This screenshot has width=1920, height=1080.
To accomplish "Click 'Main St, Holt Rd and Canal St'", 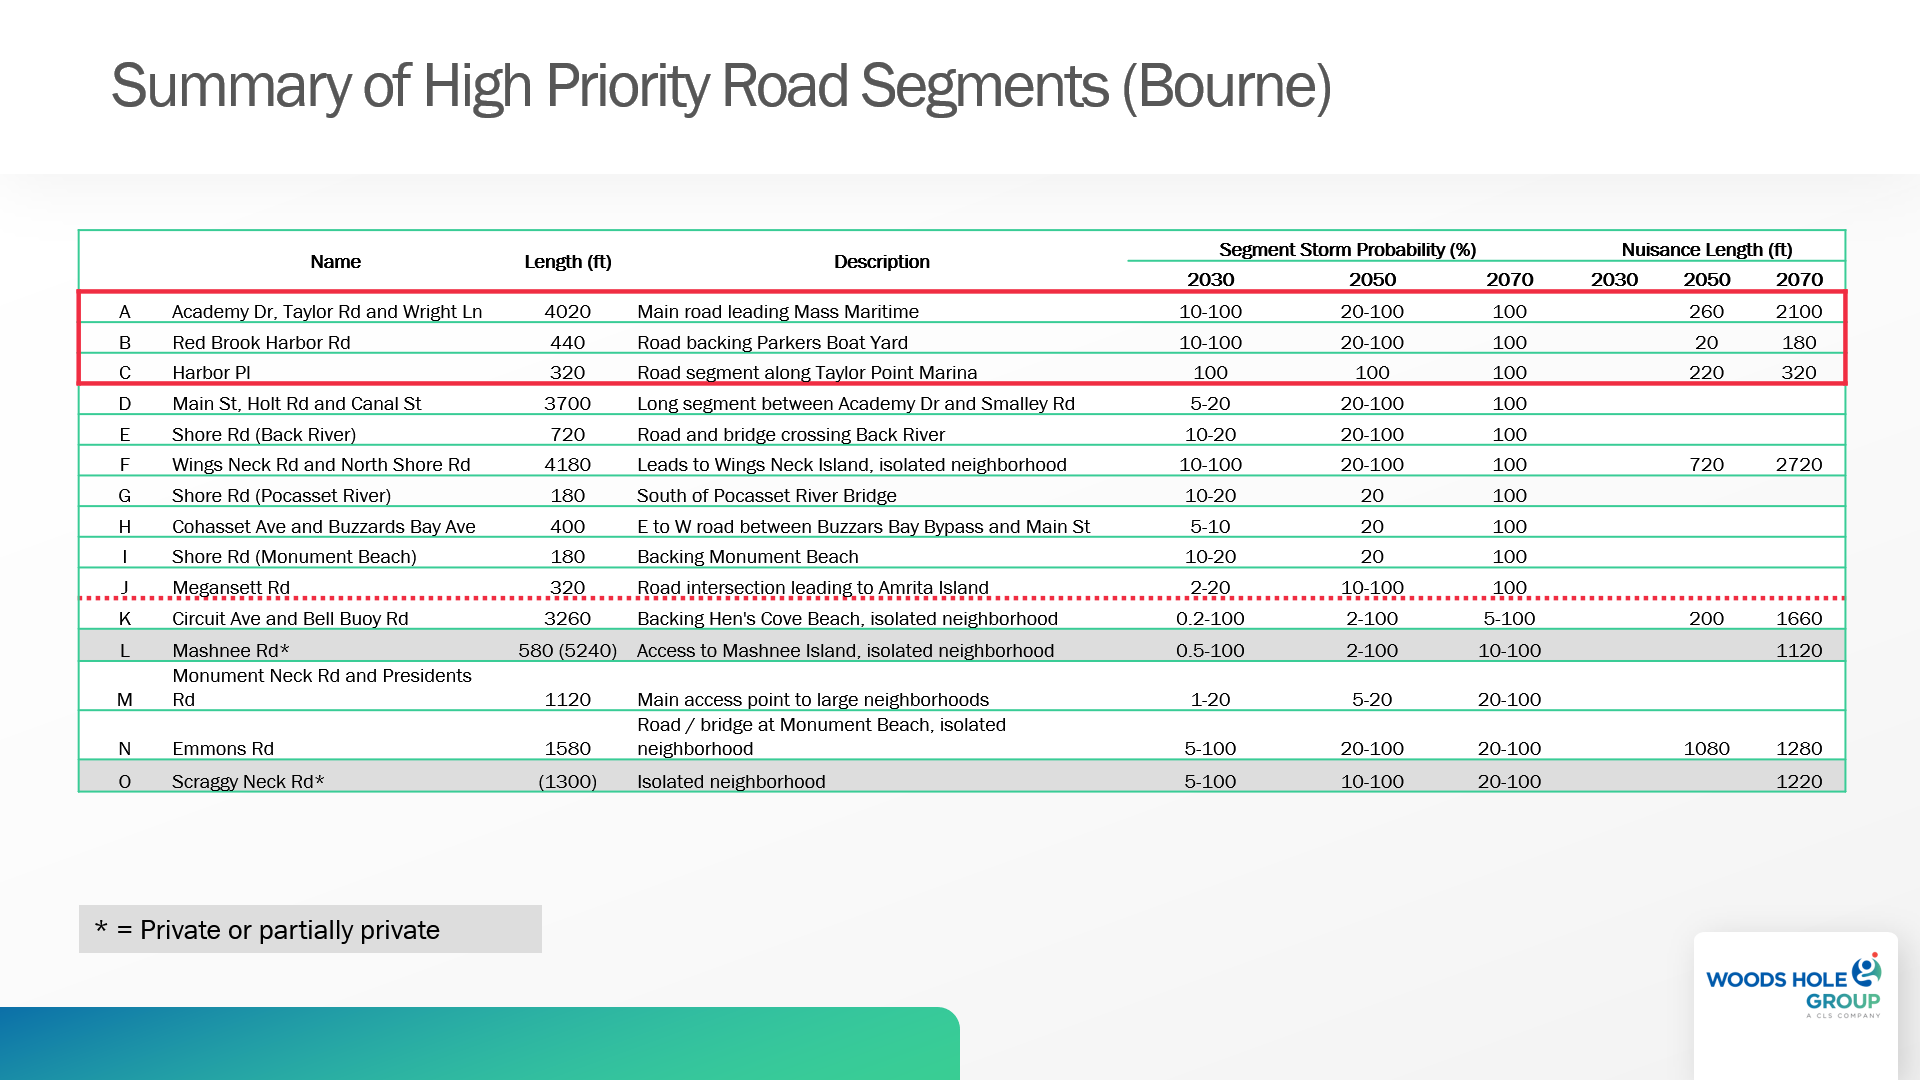I will point(297,404).
